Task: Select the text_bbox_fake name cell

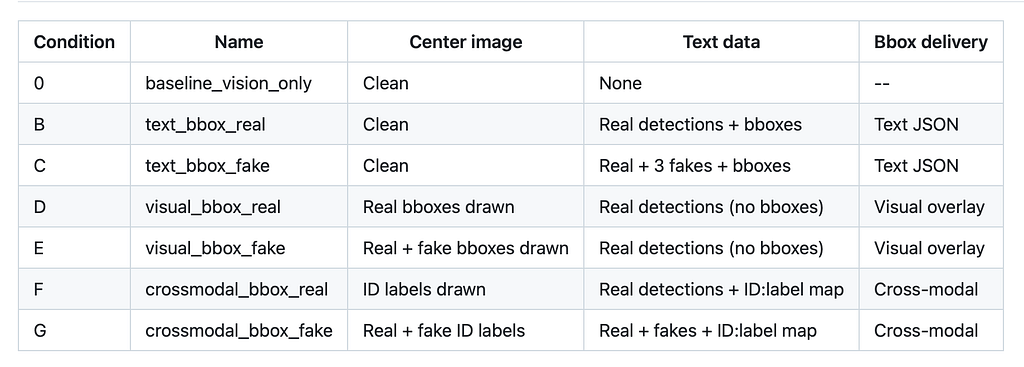Action: click(x=239, y=166)
